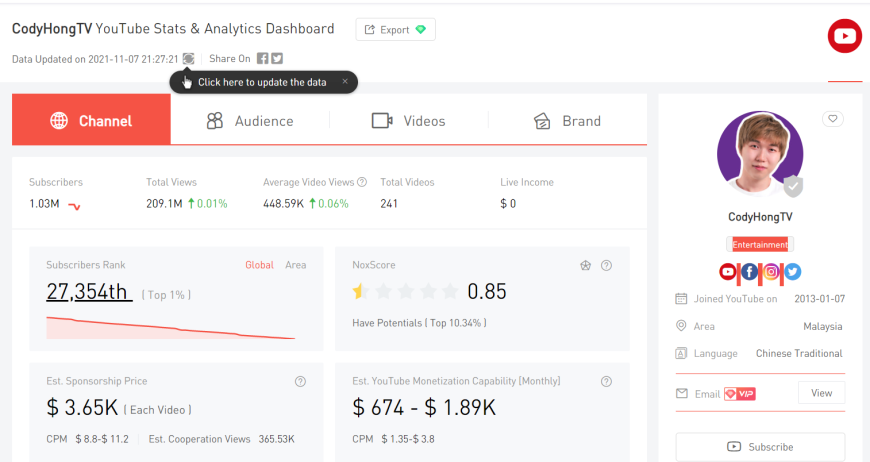Select Area subscribers rank
Image resolution: width=870 pixels, height=462 pixels.
(296, 265)
